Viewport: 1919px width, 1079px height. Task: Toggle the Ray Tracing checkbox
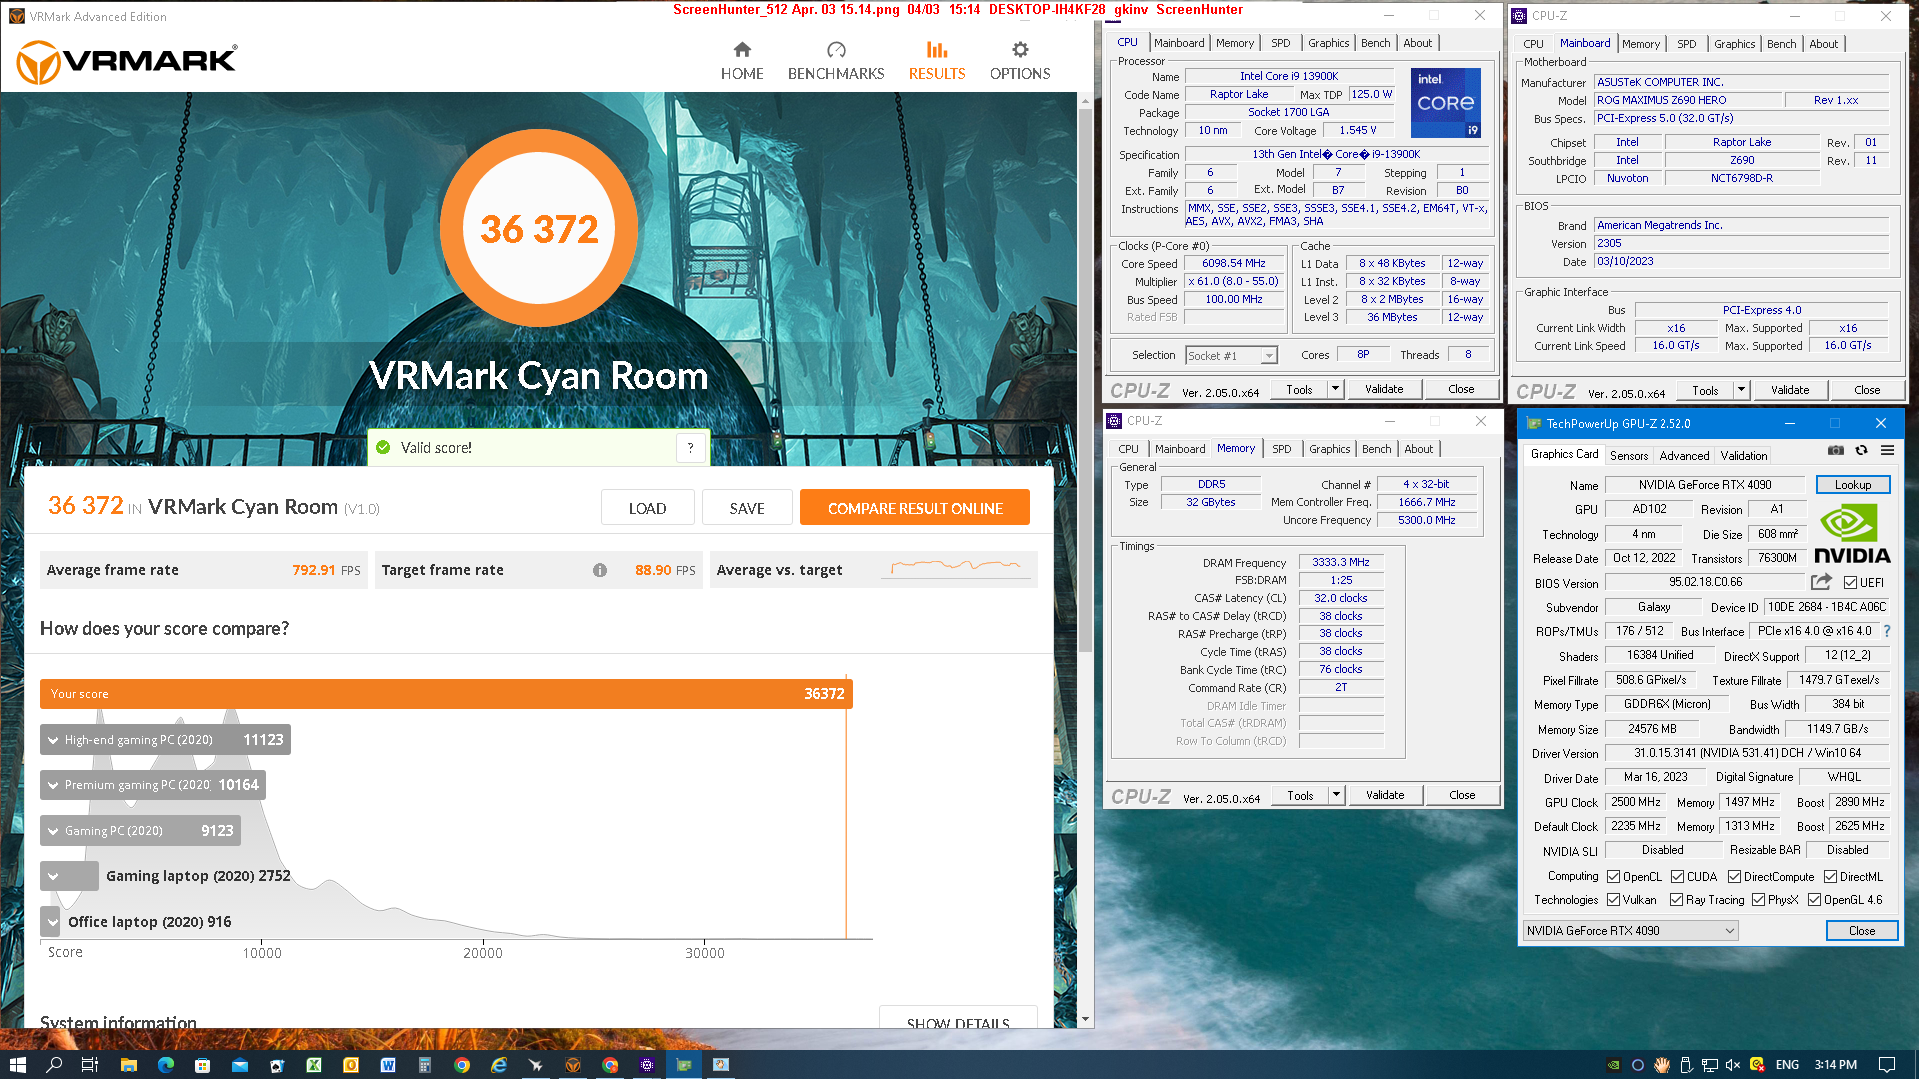[1676, 900]
